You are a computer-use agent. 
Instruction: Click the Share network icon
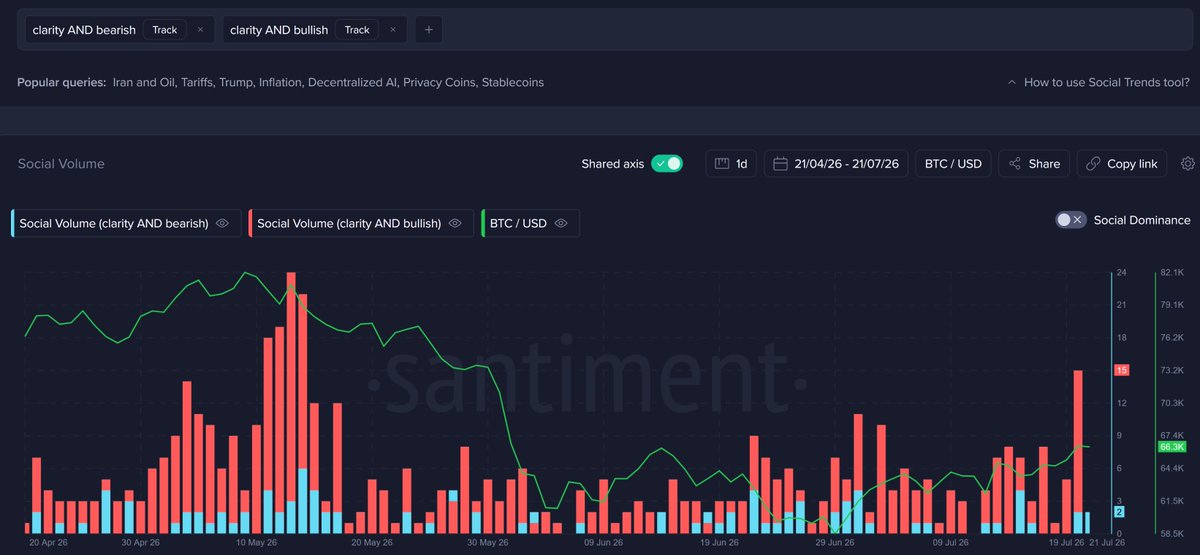pyautogui.click(x=1015, y=164)
